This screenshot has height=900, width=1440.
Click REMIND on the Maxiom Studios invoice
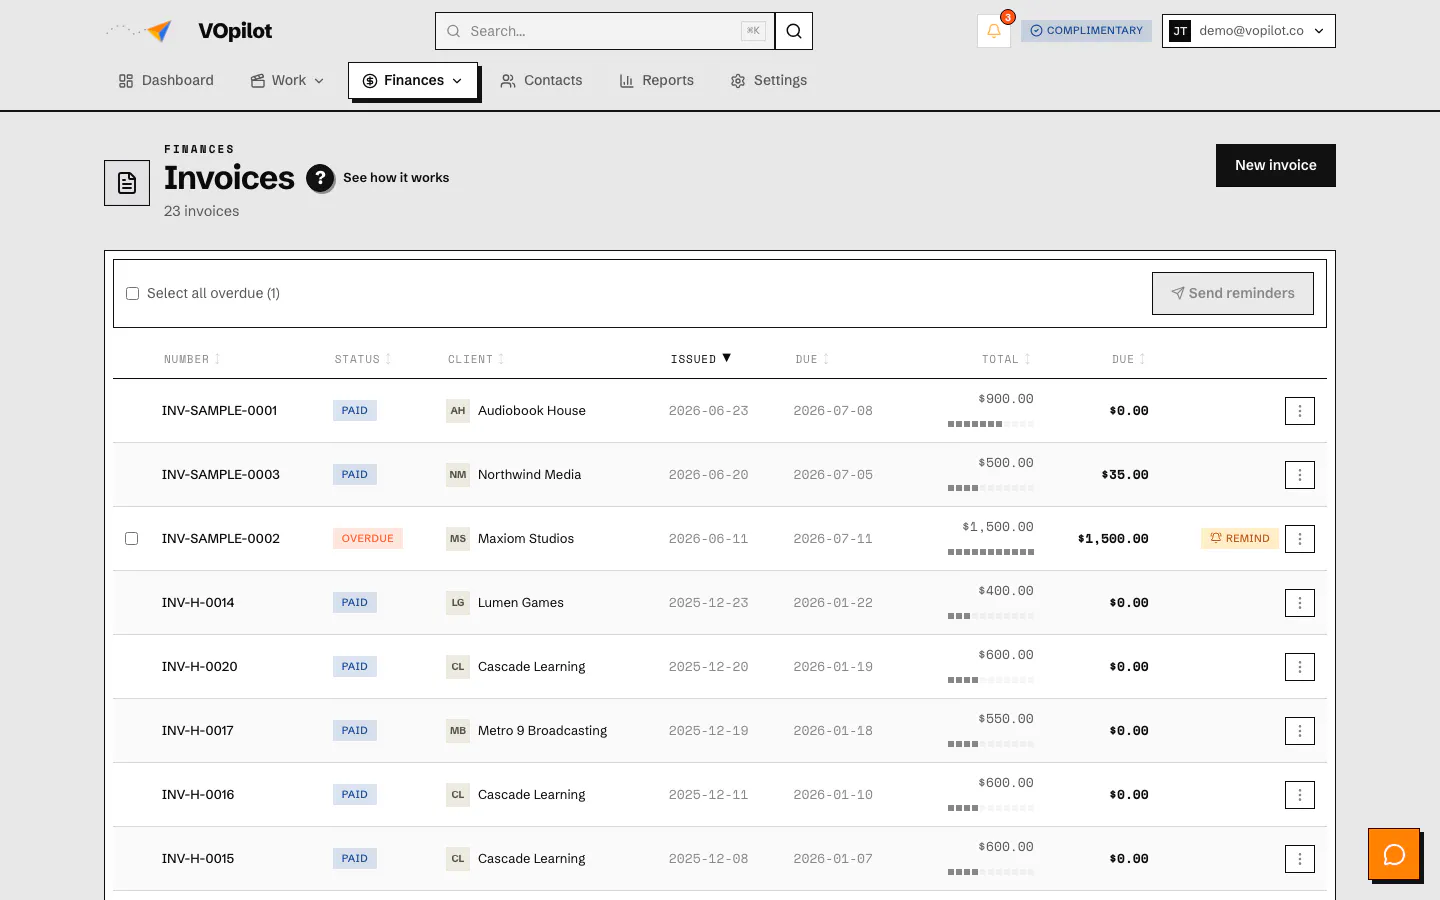[1240, 539]
